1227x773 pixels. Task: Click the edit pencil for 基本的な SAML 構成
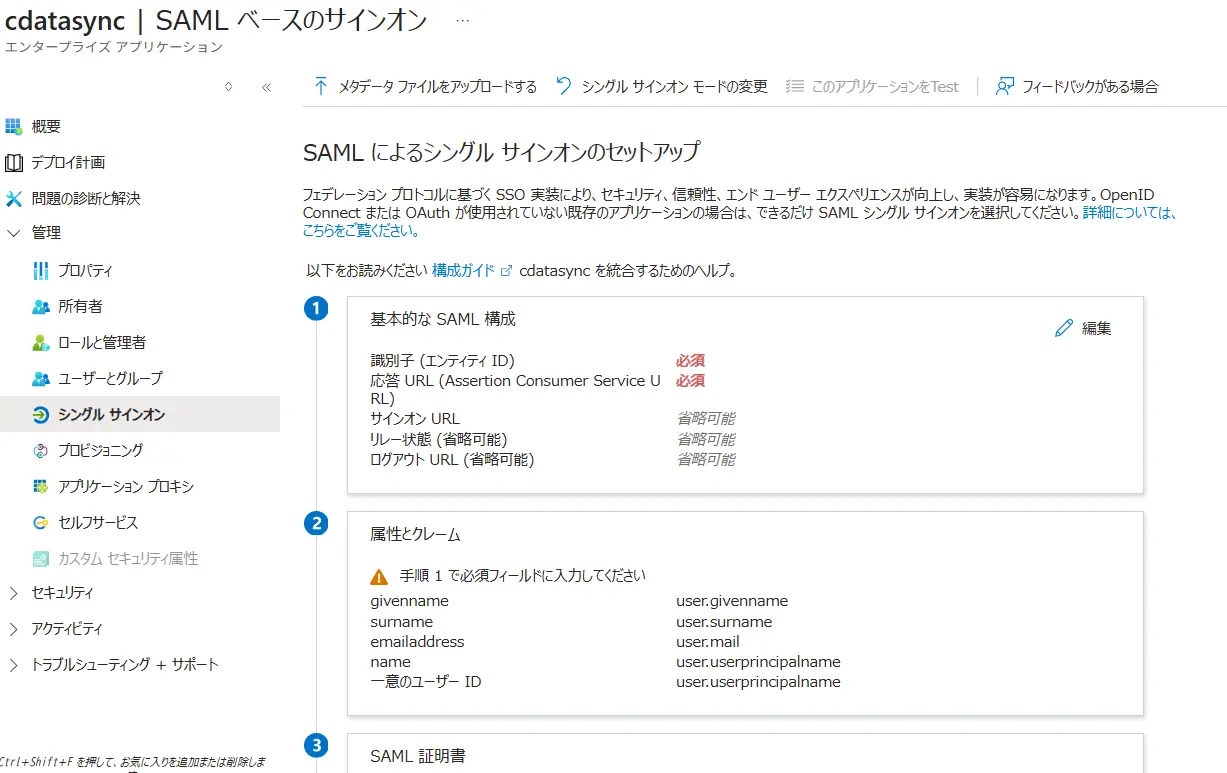pos(1064,327)
